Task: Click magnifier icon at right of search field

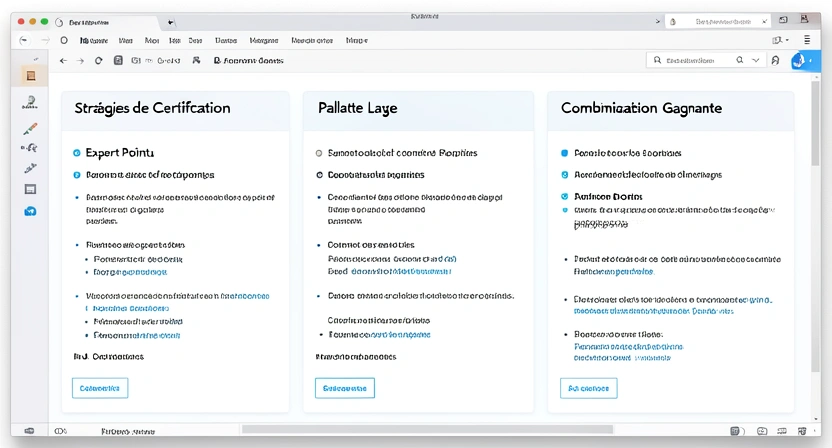Action: click(x=740, y=61)
